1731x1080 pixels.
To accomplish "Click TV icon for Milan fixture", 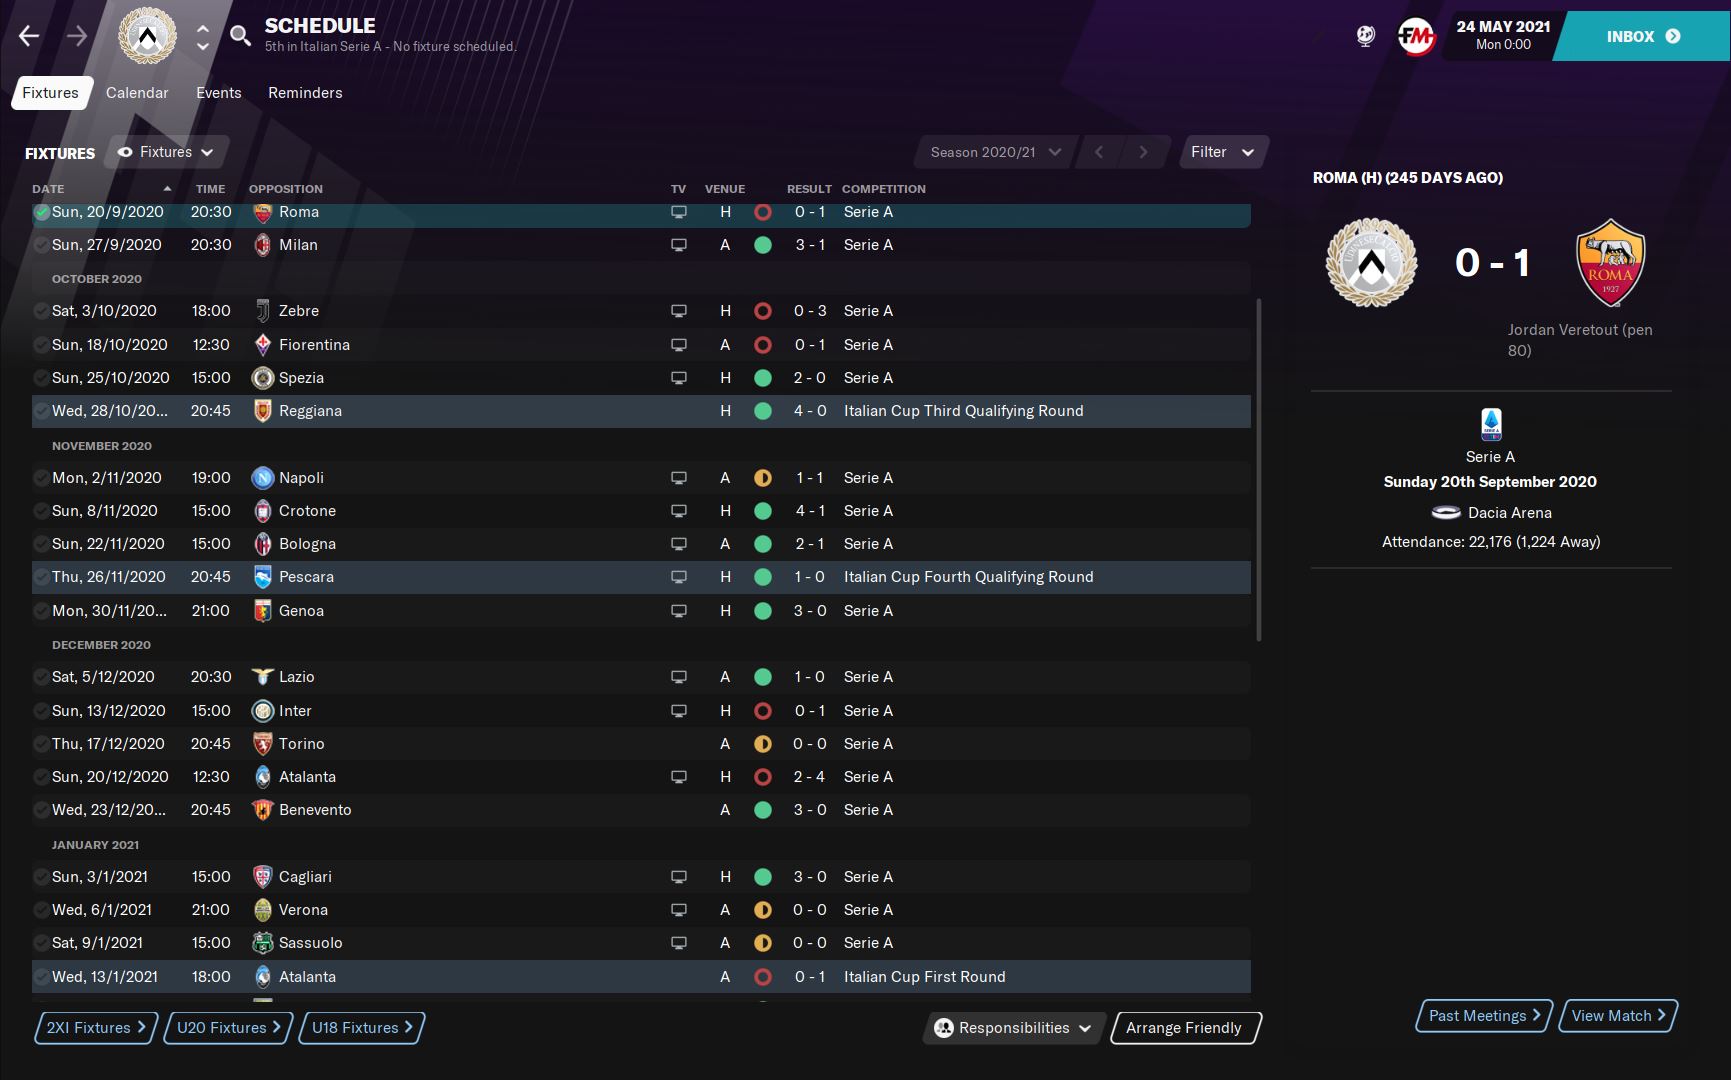I will pos(679,245).
